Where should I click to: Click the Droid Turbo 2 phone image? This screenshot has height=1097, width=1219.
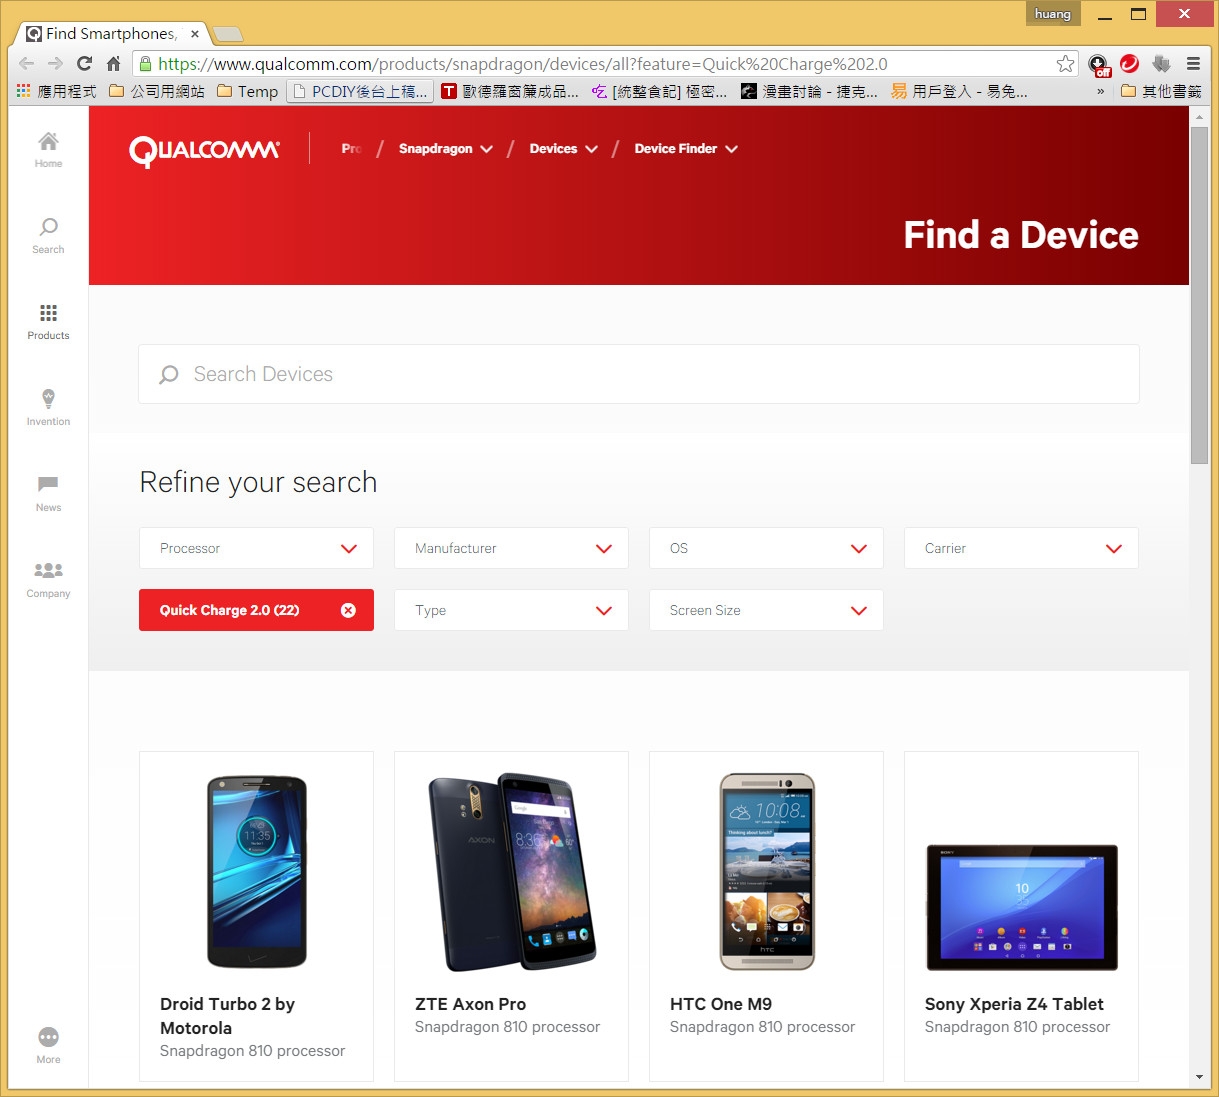pyautogui.click(x=257, y=872)
